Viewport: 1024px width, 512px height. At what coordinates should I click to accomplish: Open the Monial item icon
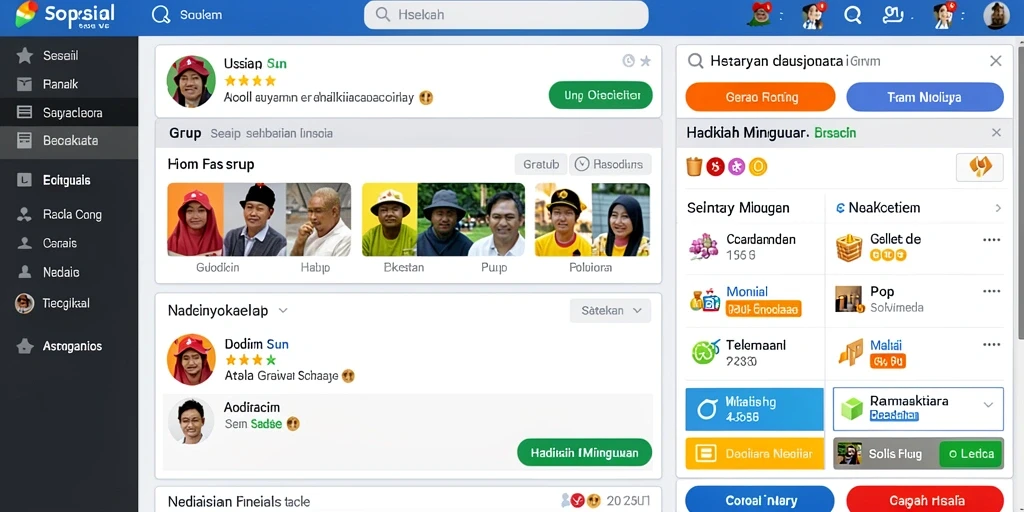click(x=705, y=300)
